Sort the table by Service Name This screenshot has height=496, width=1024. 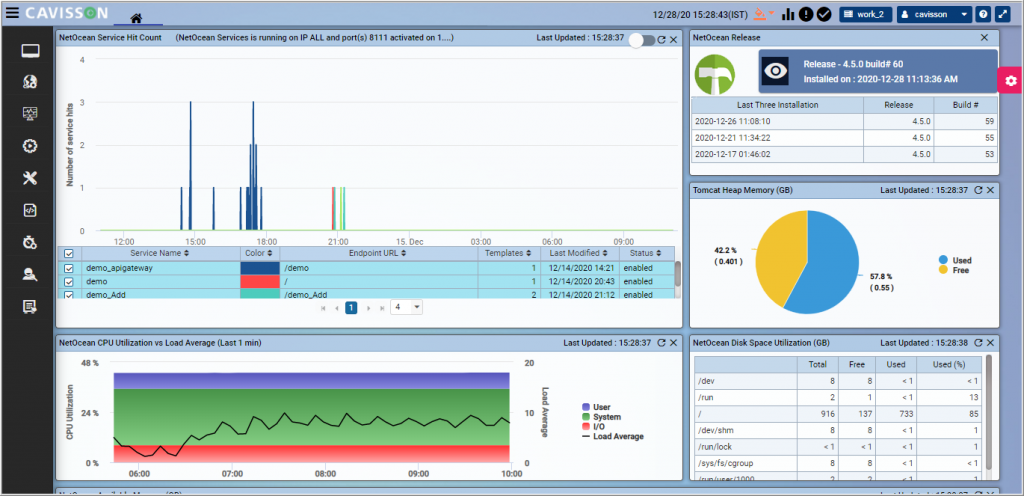161,253
